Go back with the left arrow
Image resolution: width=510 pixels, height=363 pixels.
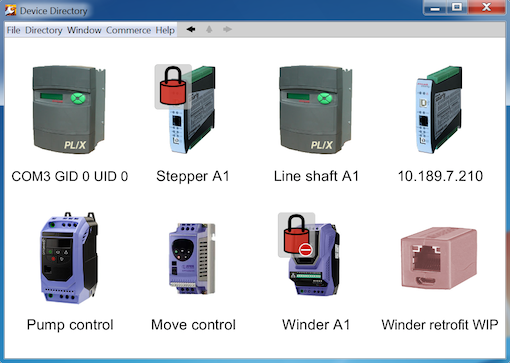(191, 29)
